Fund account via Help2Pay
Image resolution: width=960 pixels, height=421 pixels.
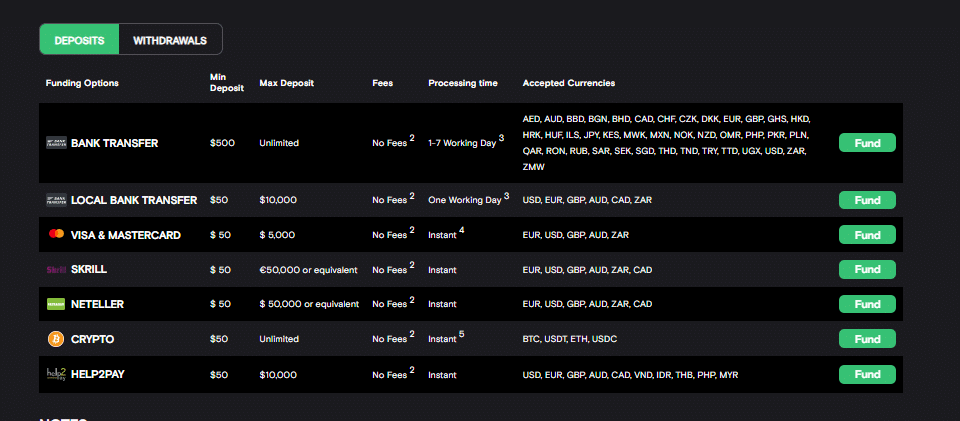[867, 374]
